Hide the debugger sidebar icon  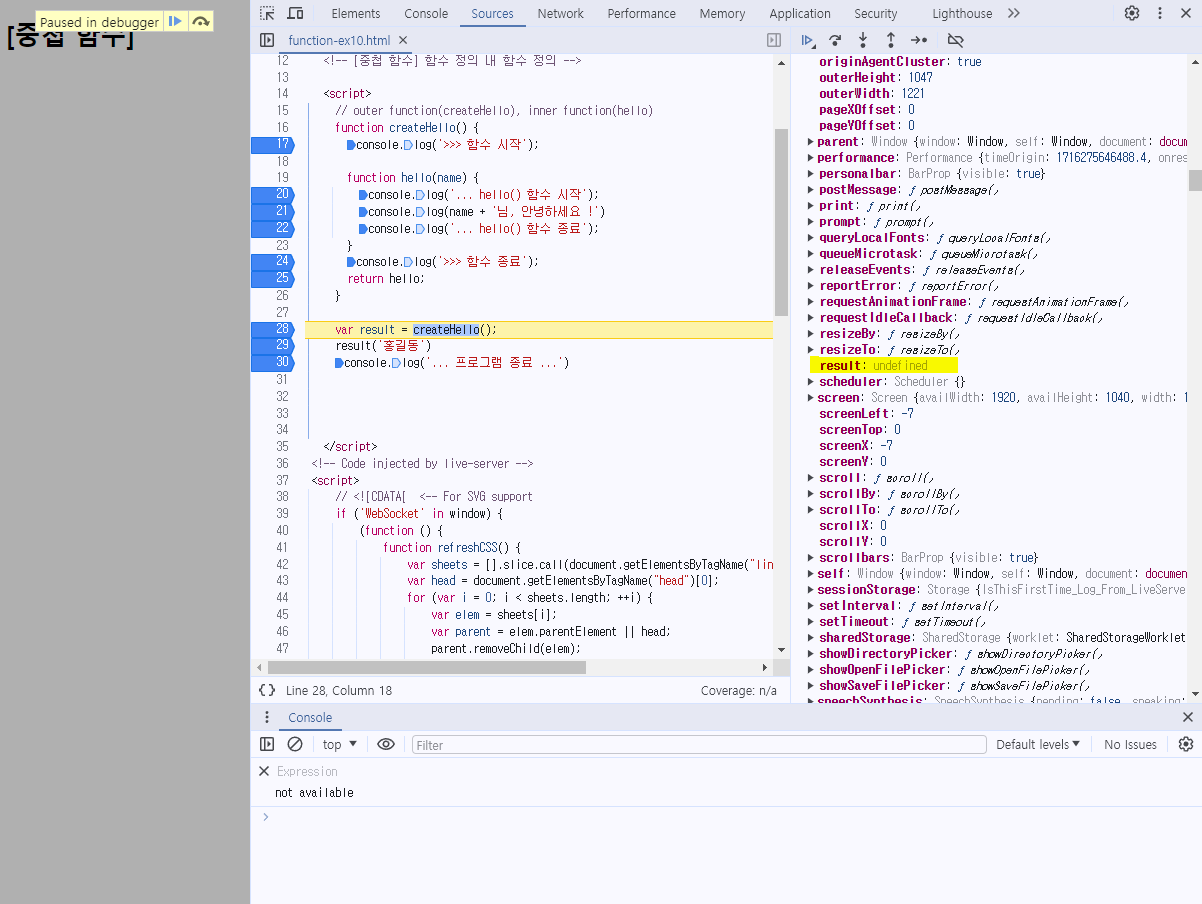coord(774,40)
